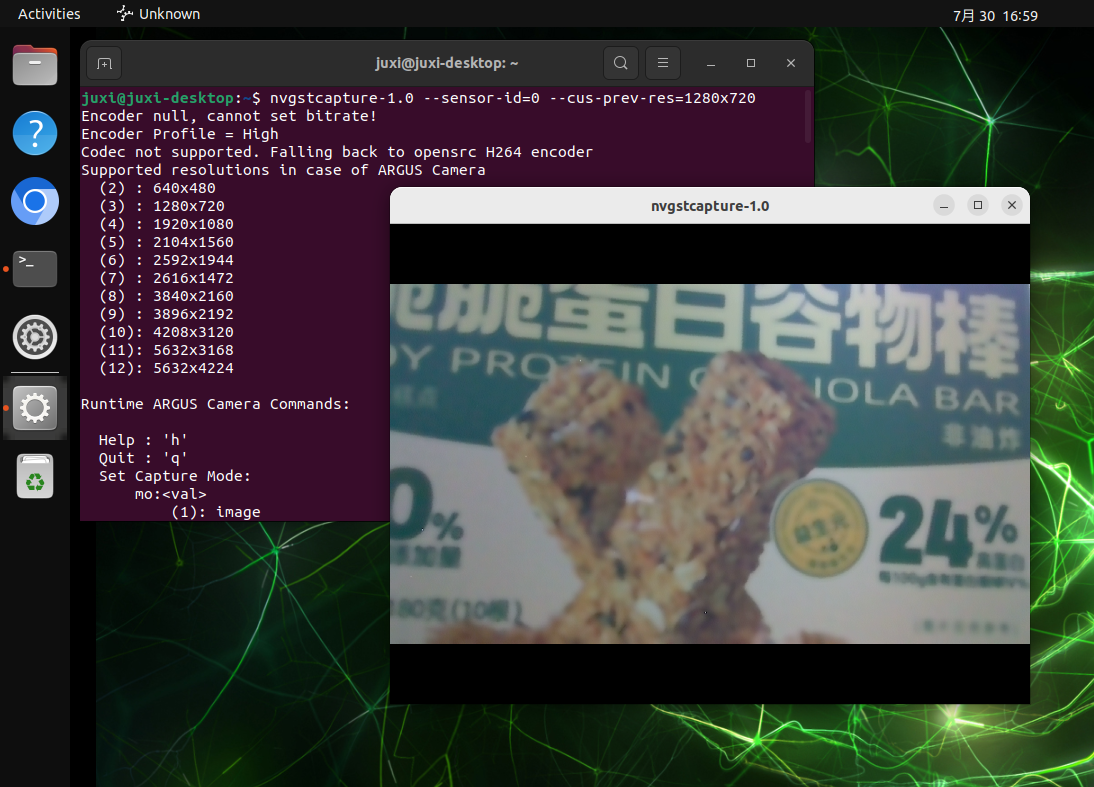
Task: Open the Help app in the dock
Action: 35,133
